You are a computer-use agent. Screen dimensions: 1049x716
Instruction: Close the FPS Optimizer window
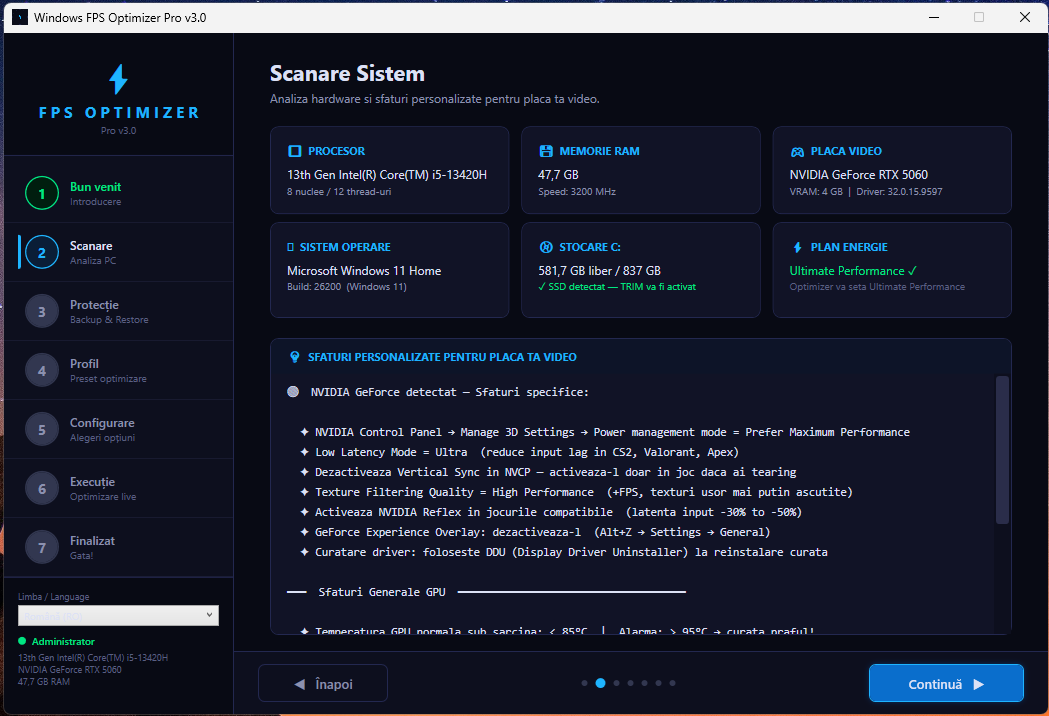tap(1024, 17)
